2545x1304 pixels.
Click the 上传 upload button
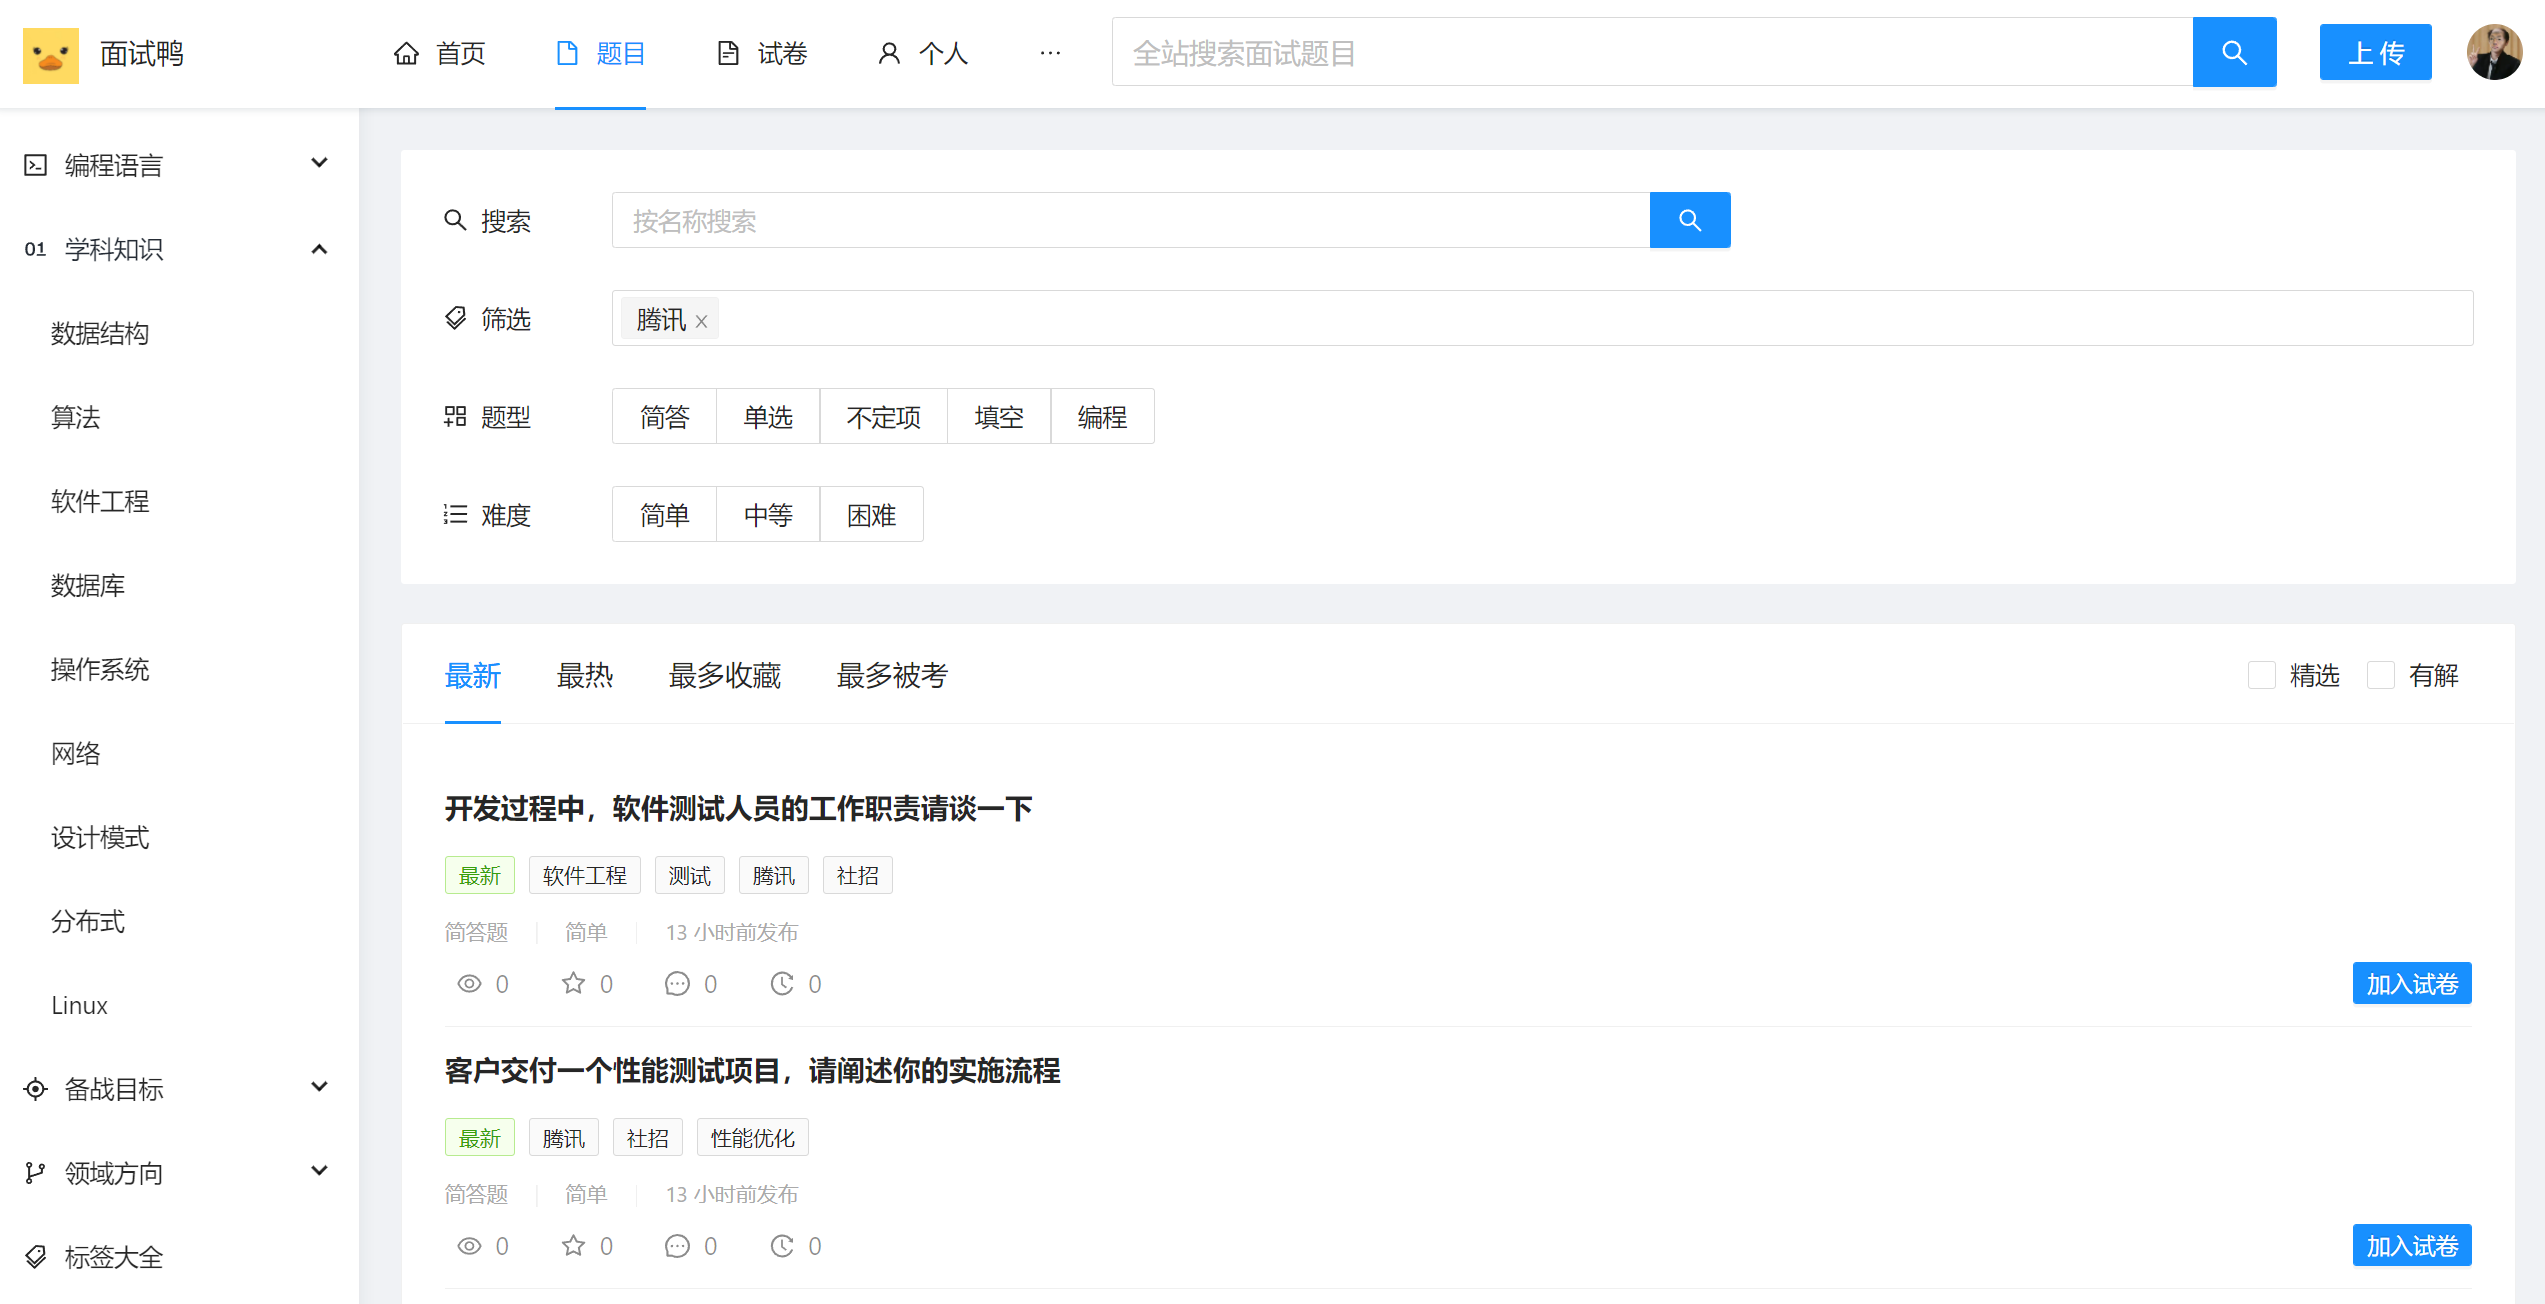(x=2375, y=52)
